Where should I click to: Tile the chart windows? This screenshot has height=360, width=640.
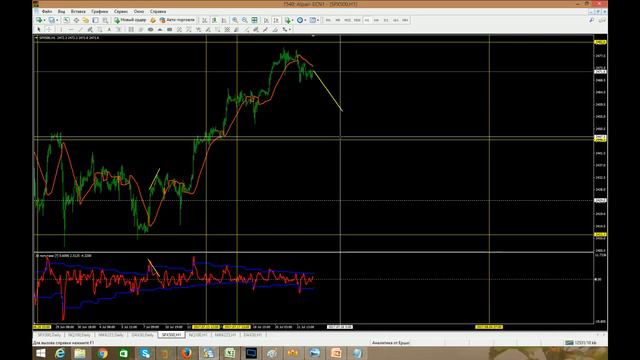[x=254, y=20]
